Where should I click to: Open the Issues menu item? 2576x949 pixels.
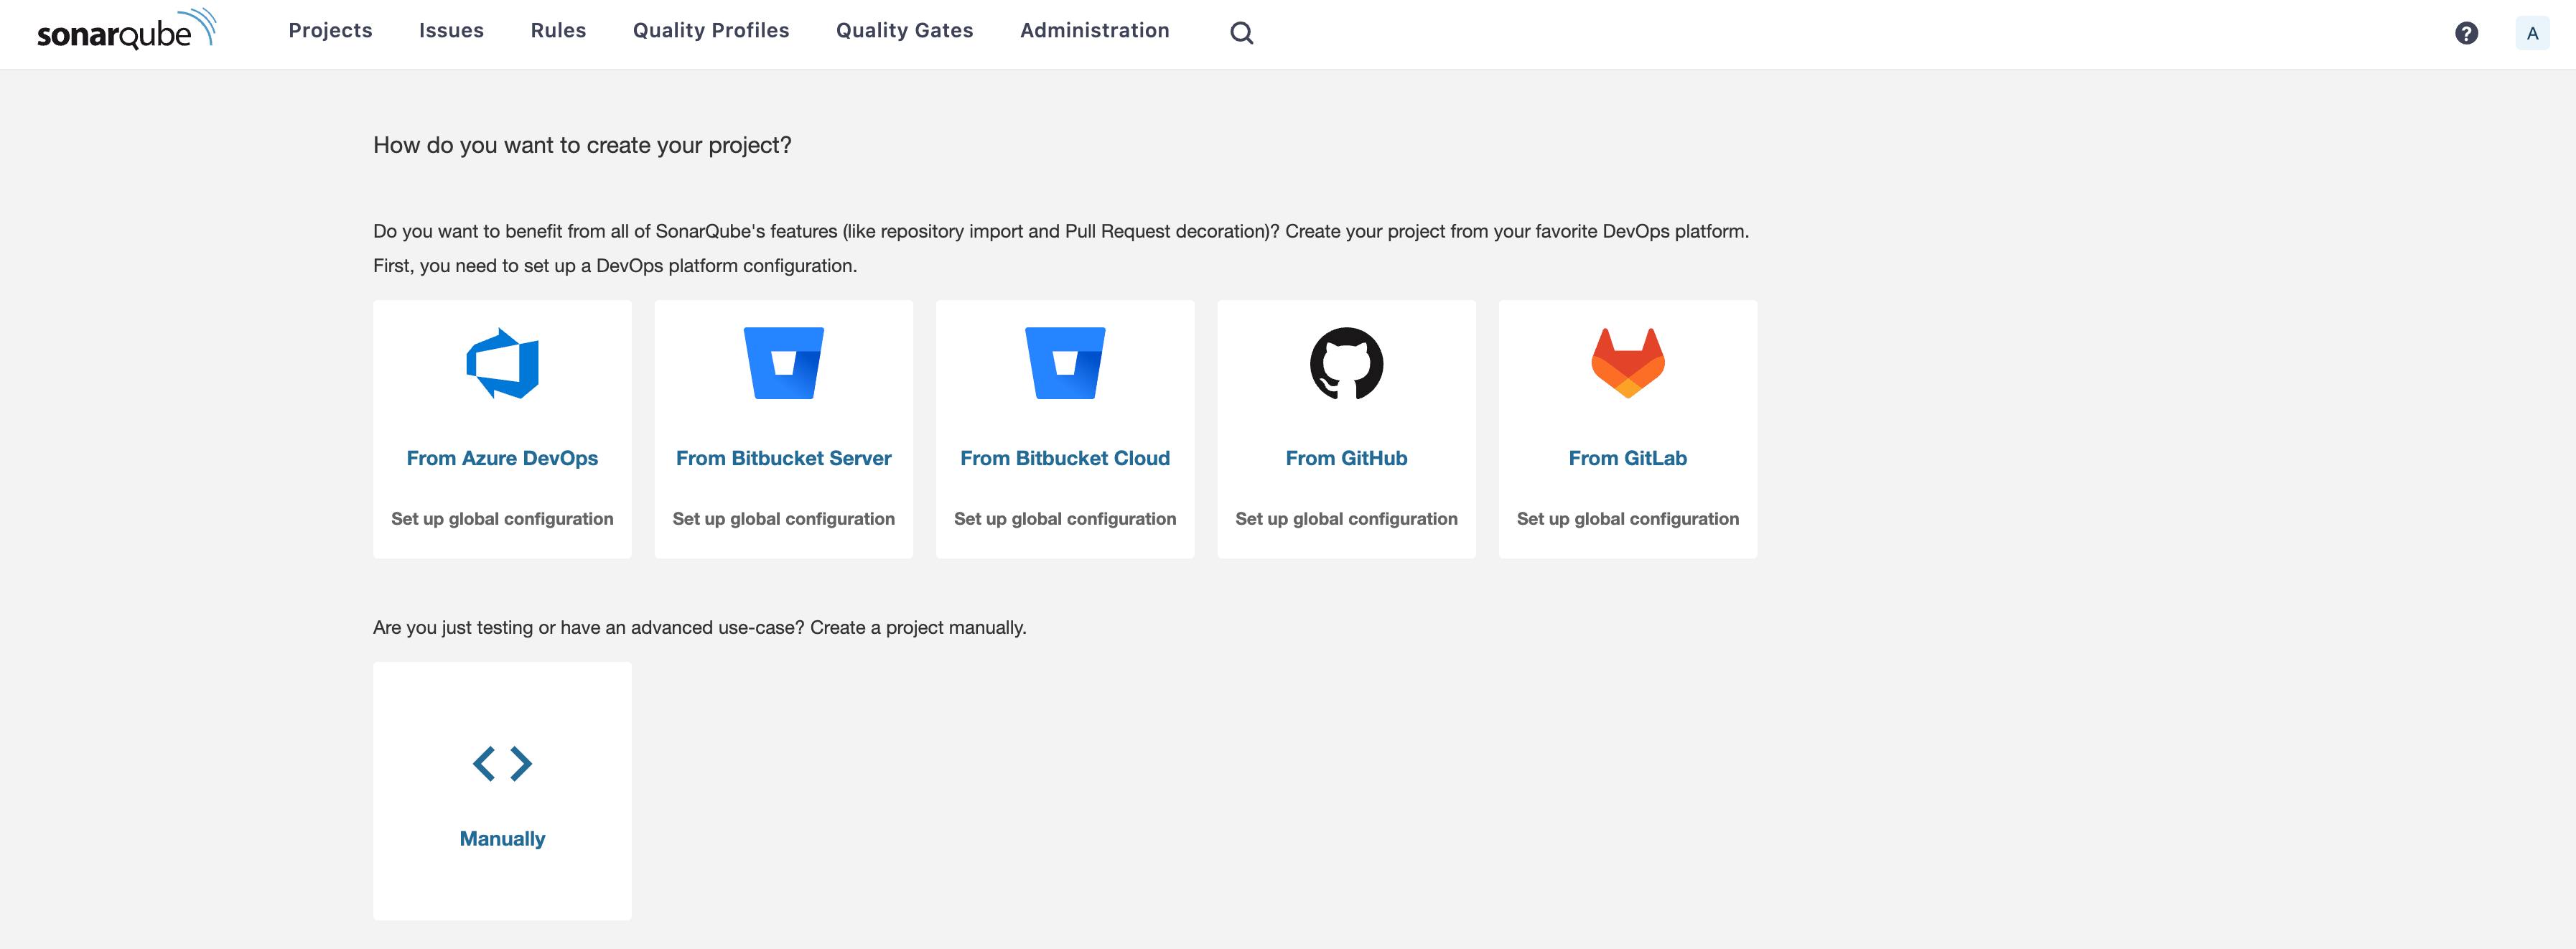(x=451, y=31)
